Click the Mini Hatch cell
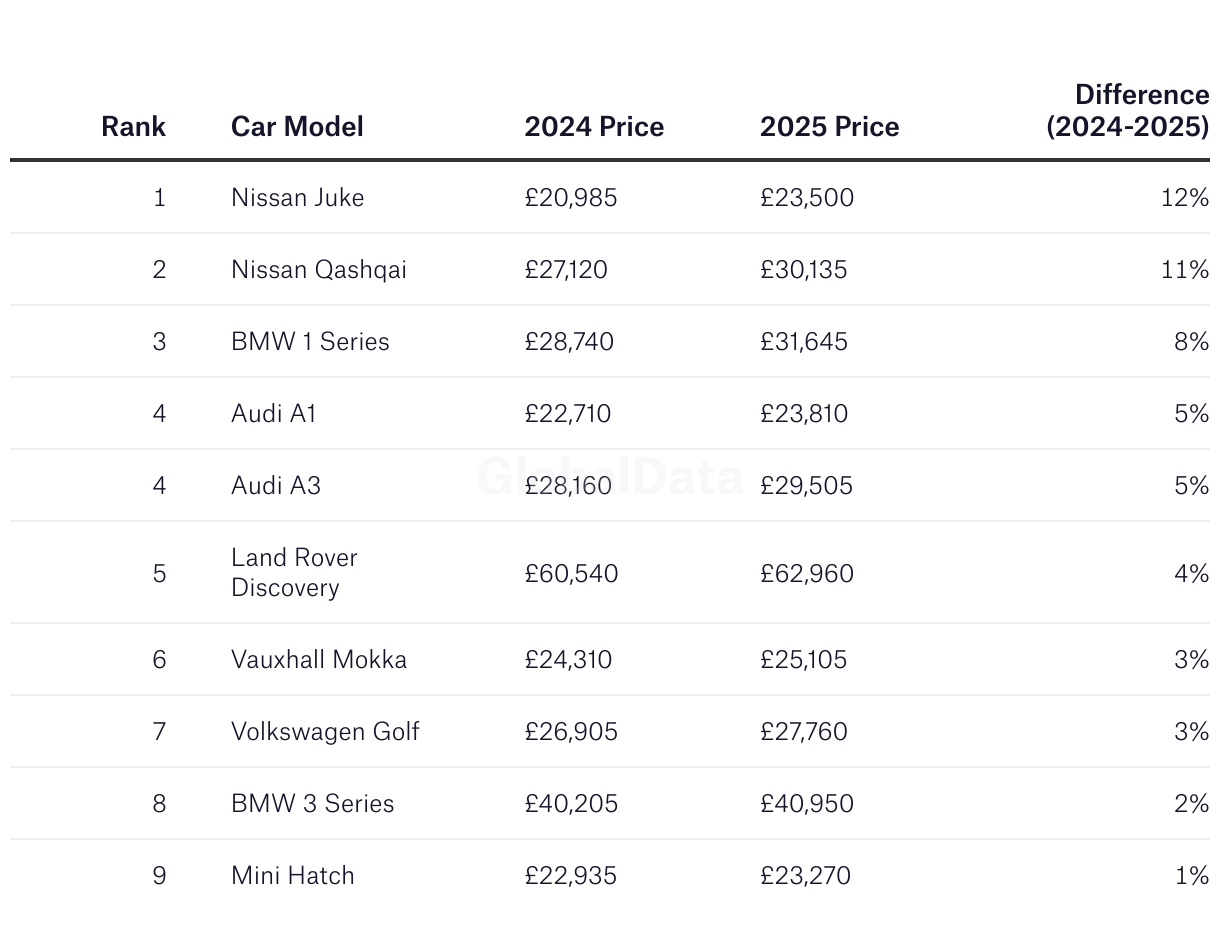Screen dimensions: 1220x952 (292, 876)
